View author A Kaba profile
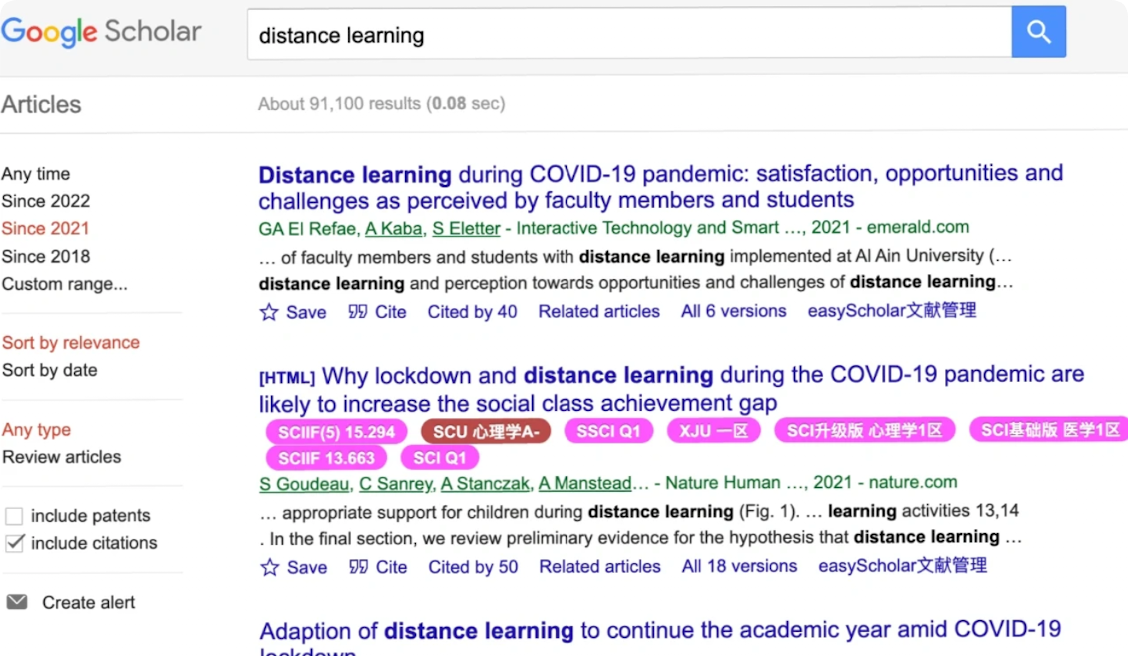Image resolution: width=1128 pixels, height=656 pixels. (x=394, y=229)
